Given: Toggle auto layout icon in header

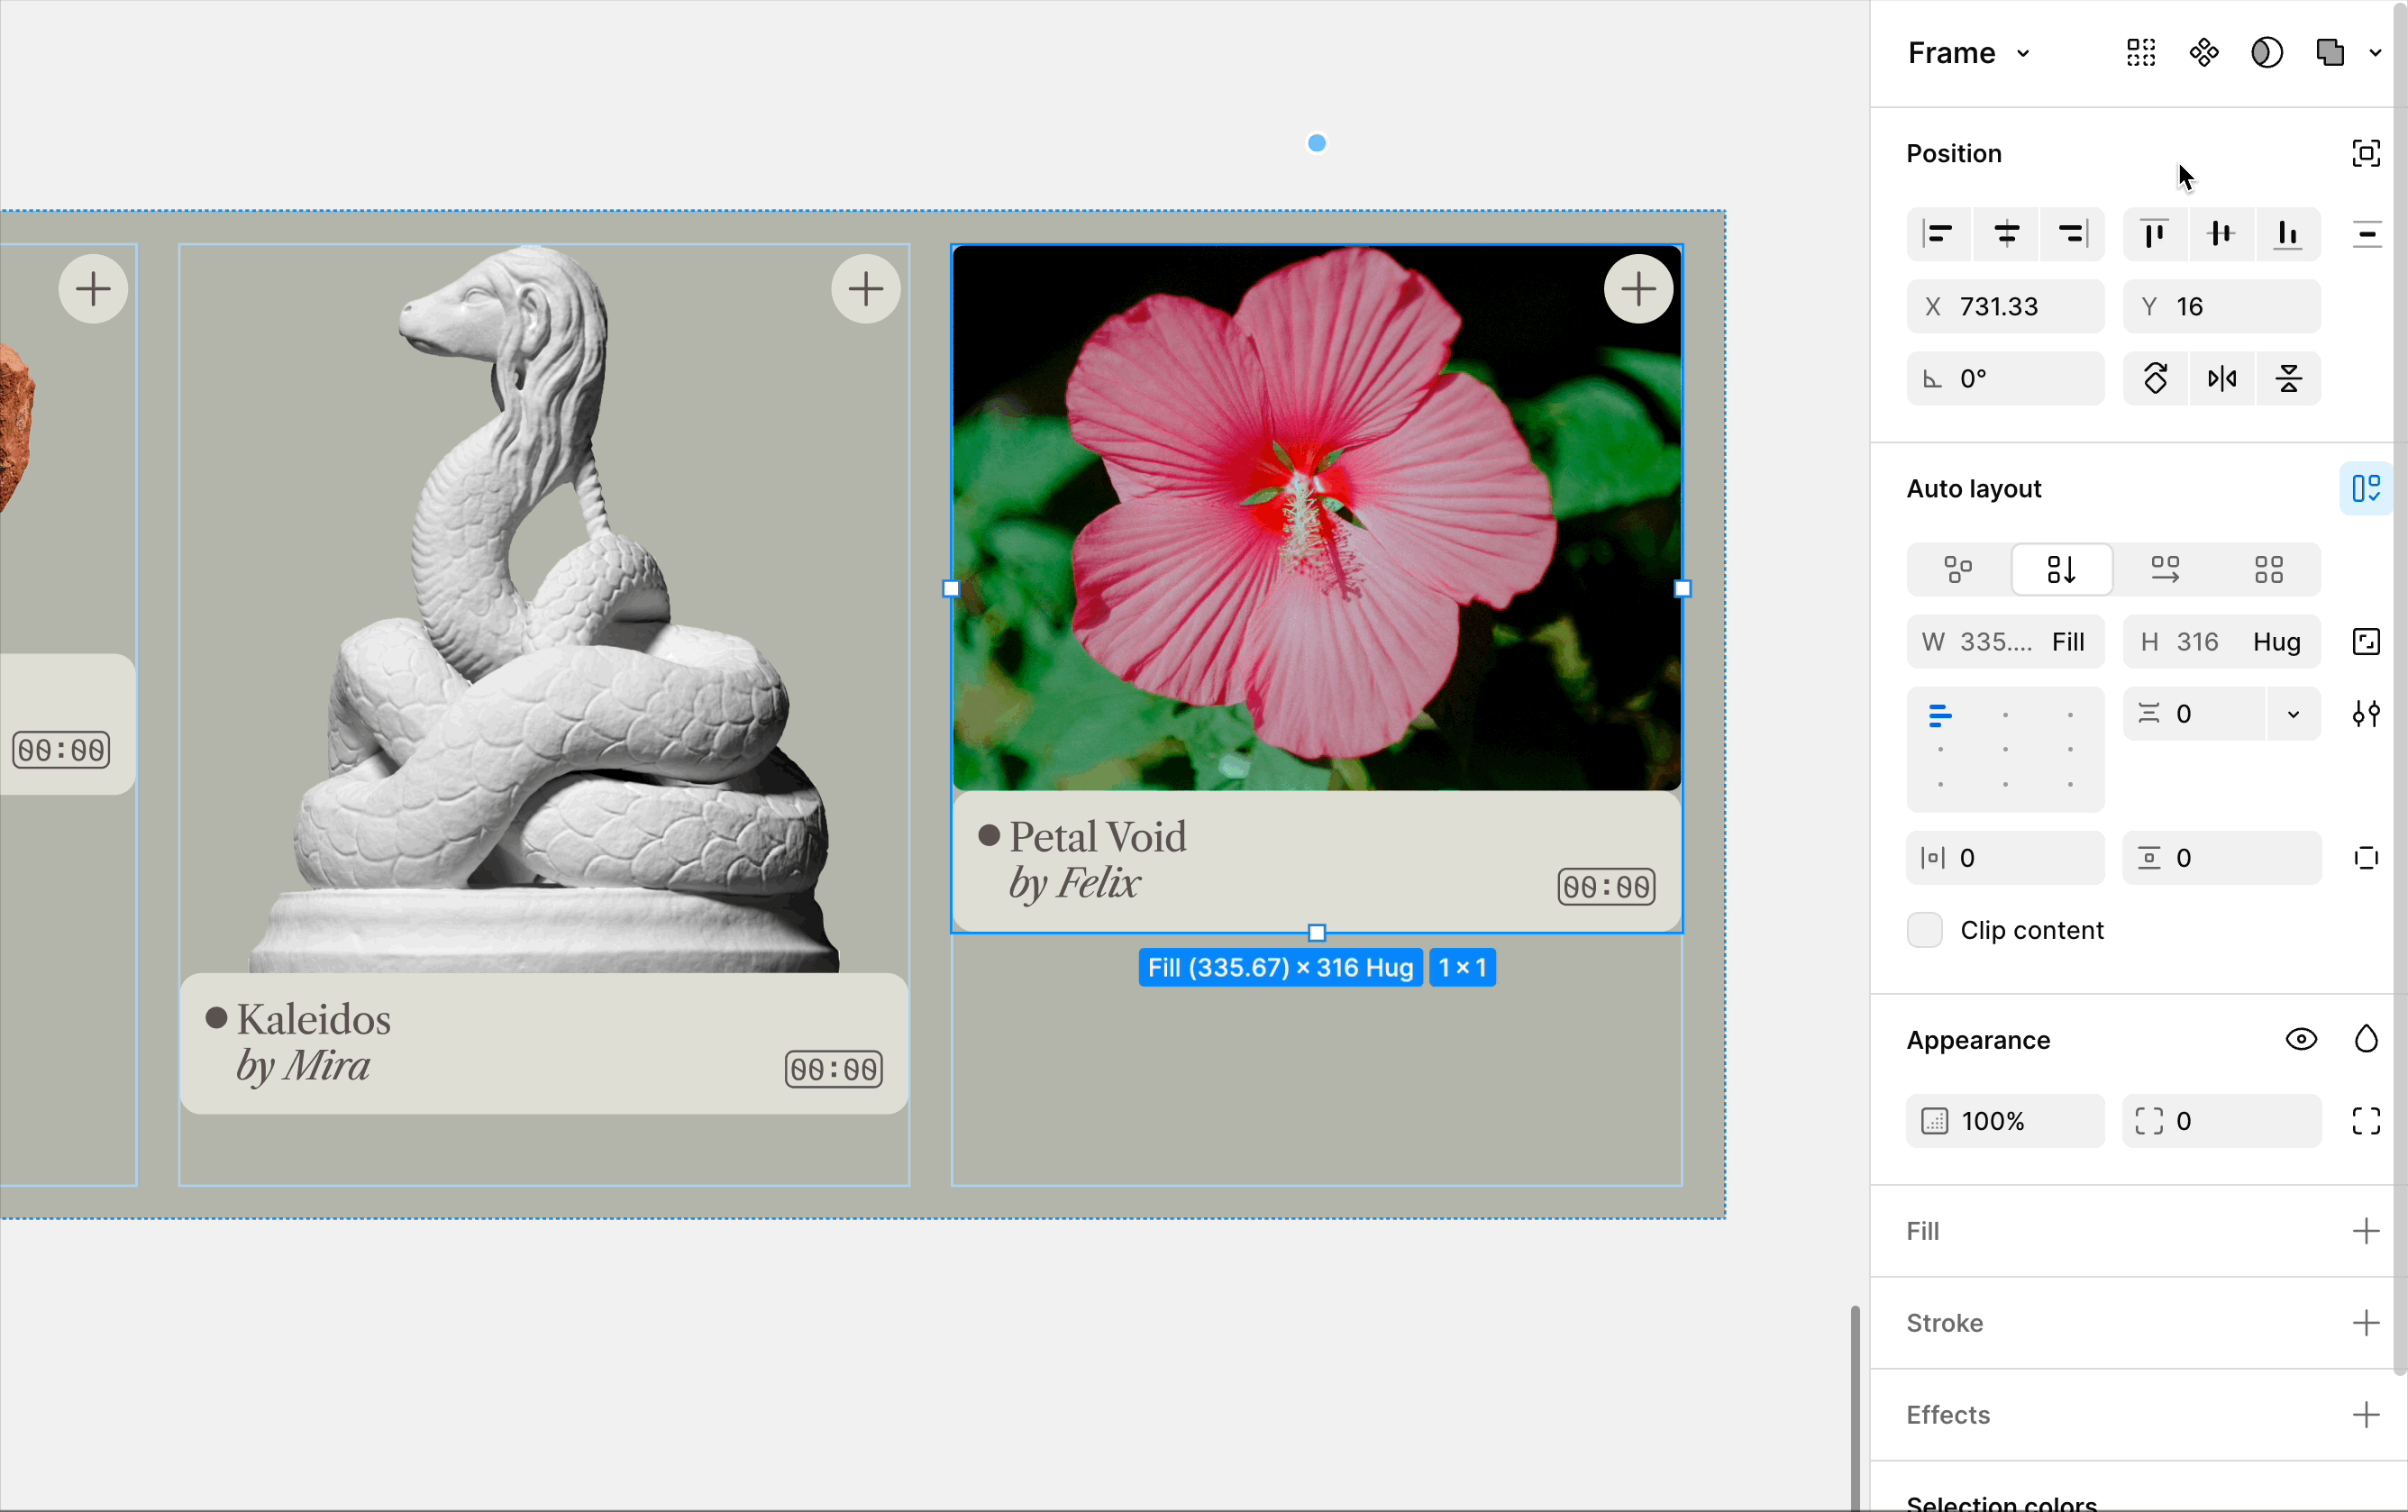Looking at the screenshot, I should (x=2366, y=489).
